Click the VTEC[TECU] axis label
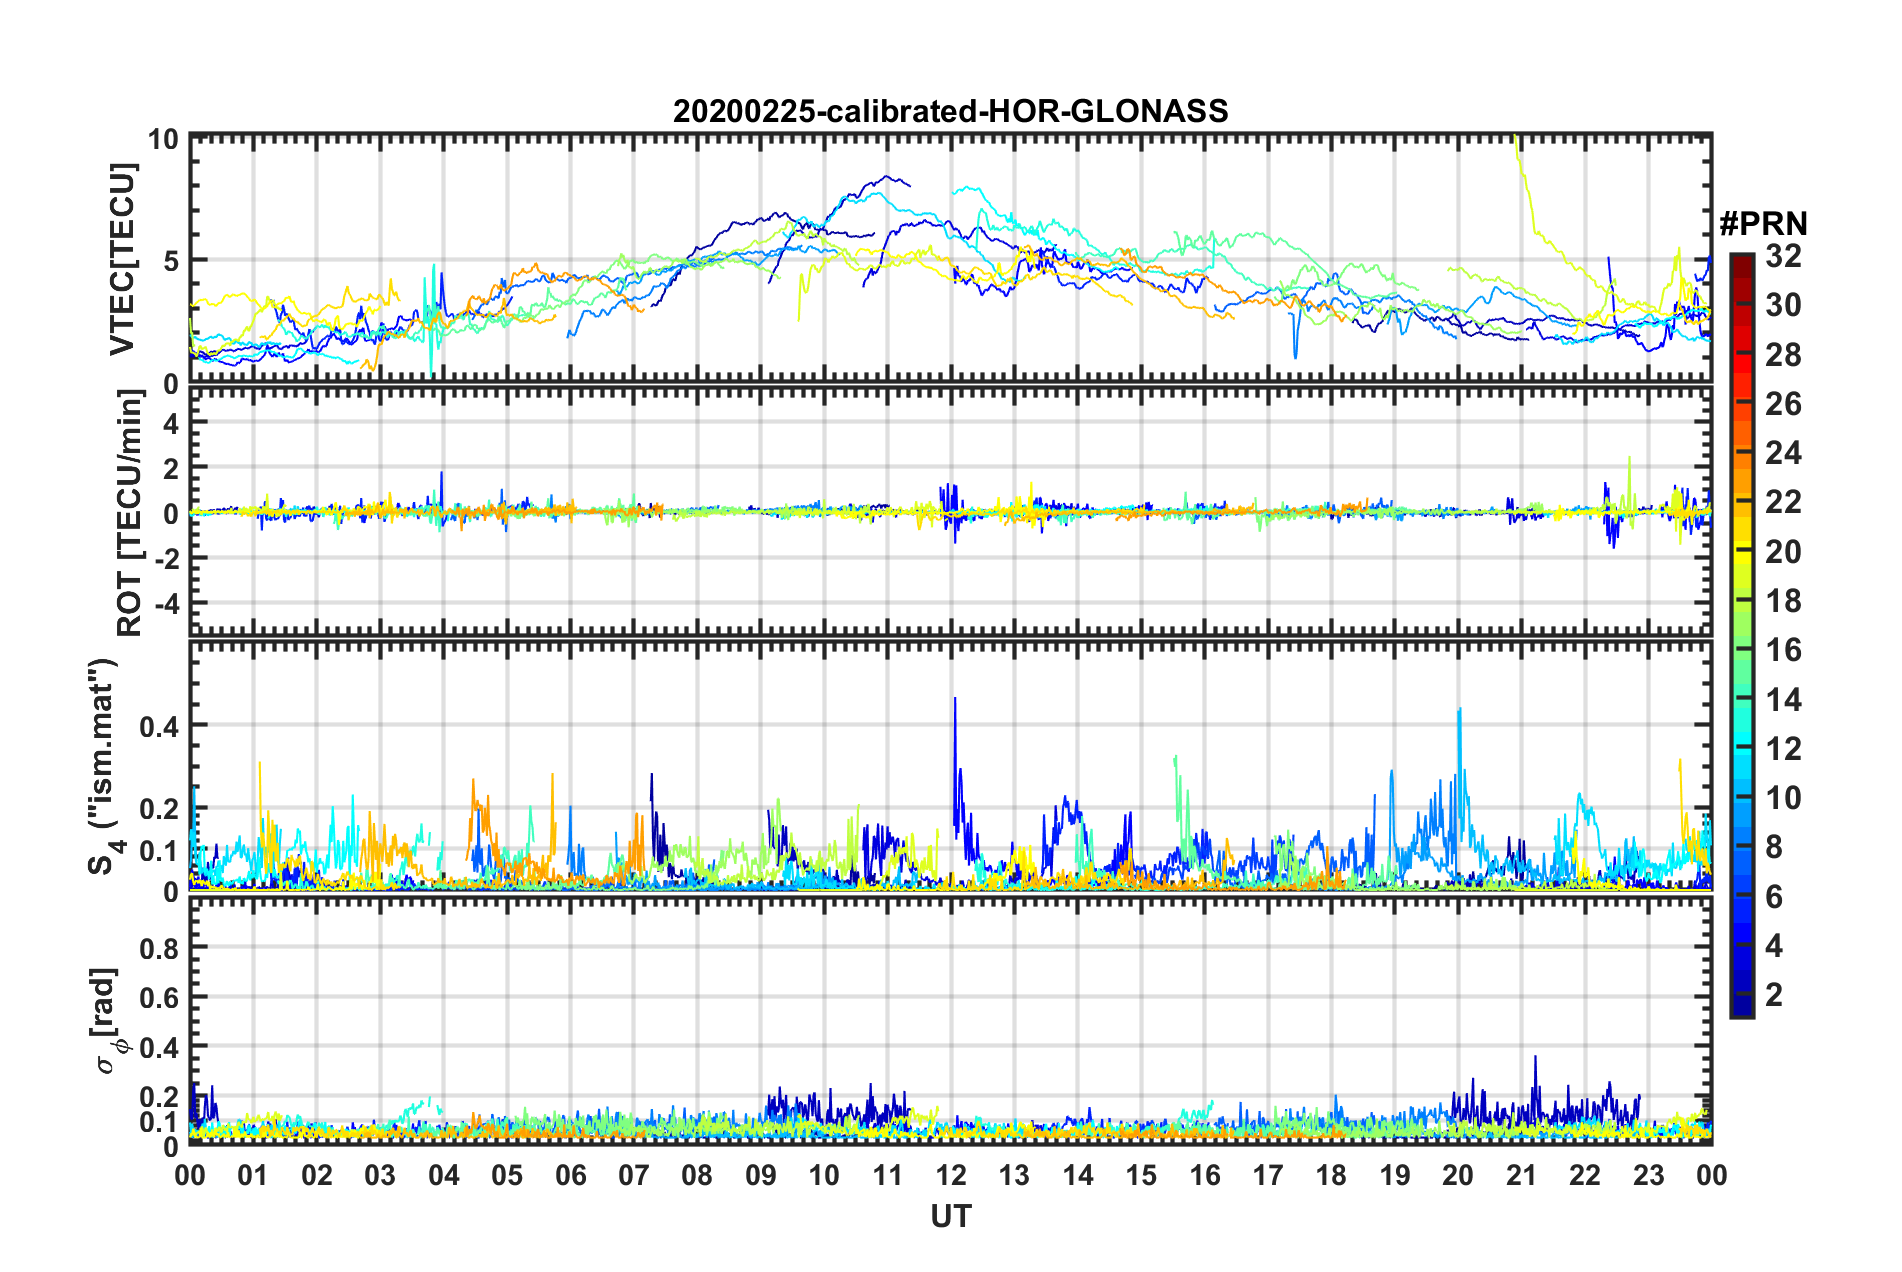 [122, 260]
